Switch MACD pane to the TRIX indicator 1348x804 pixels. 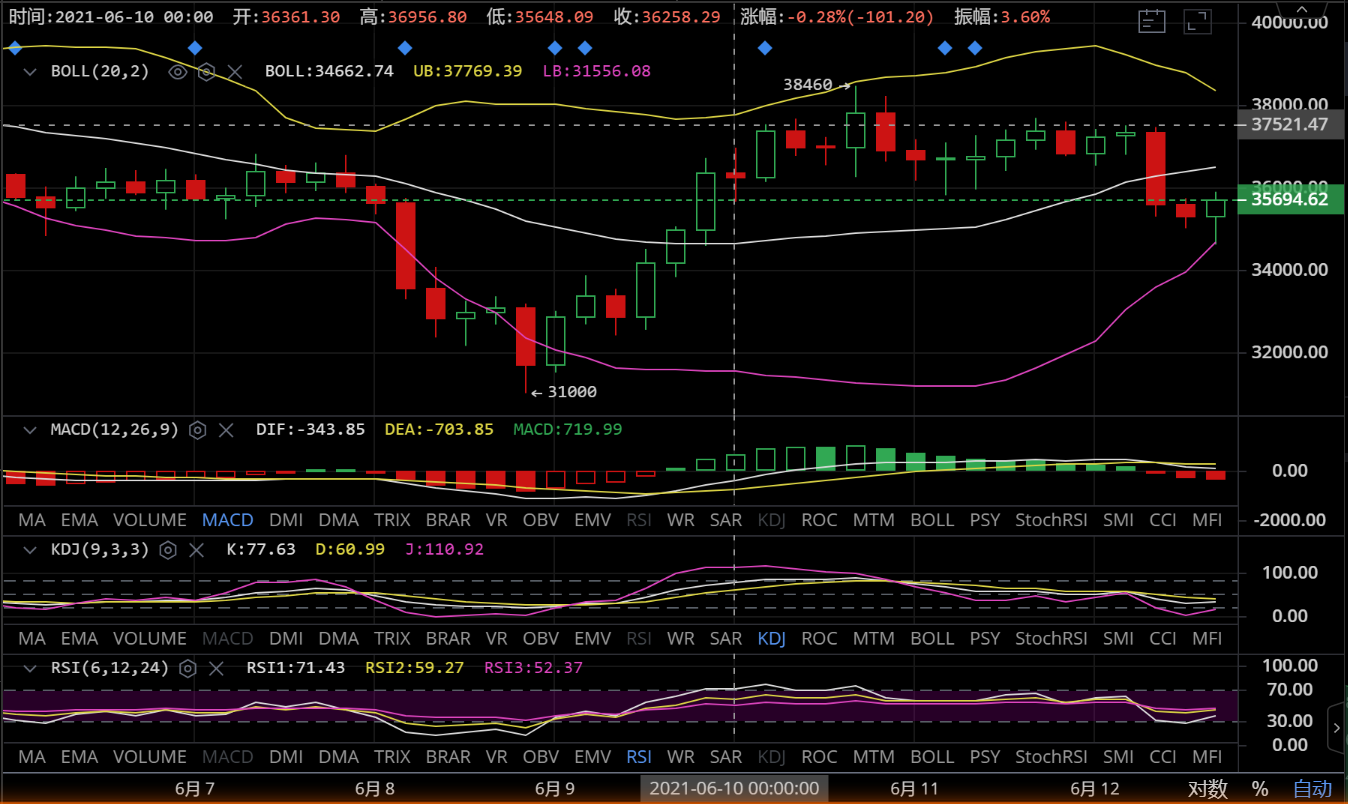tap(392, 520)
